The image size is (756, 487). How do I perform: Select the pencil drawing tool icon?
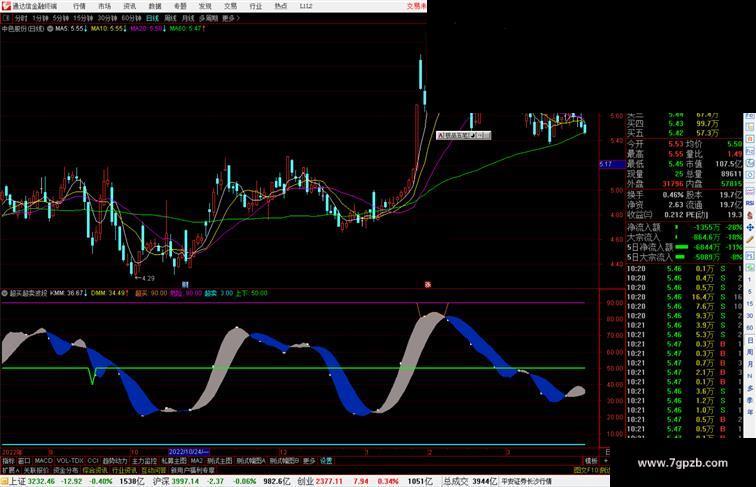point(750,240)
